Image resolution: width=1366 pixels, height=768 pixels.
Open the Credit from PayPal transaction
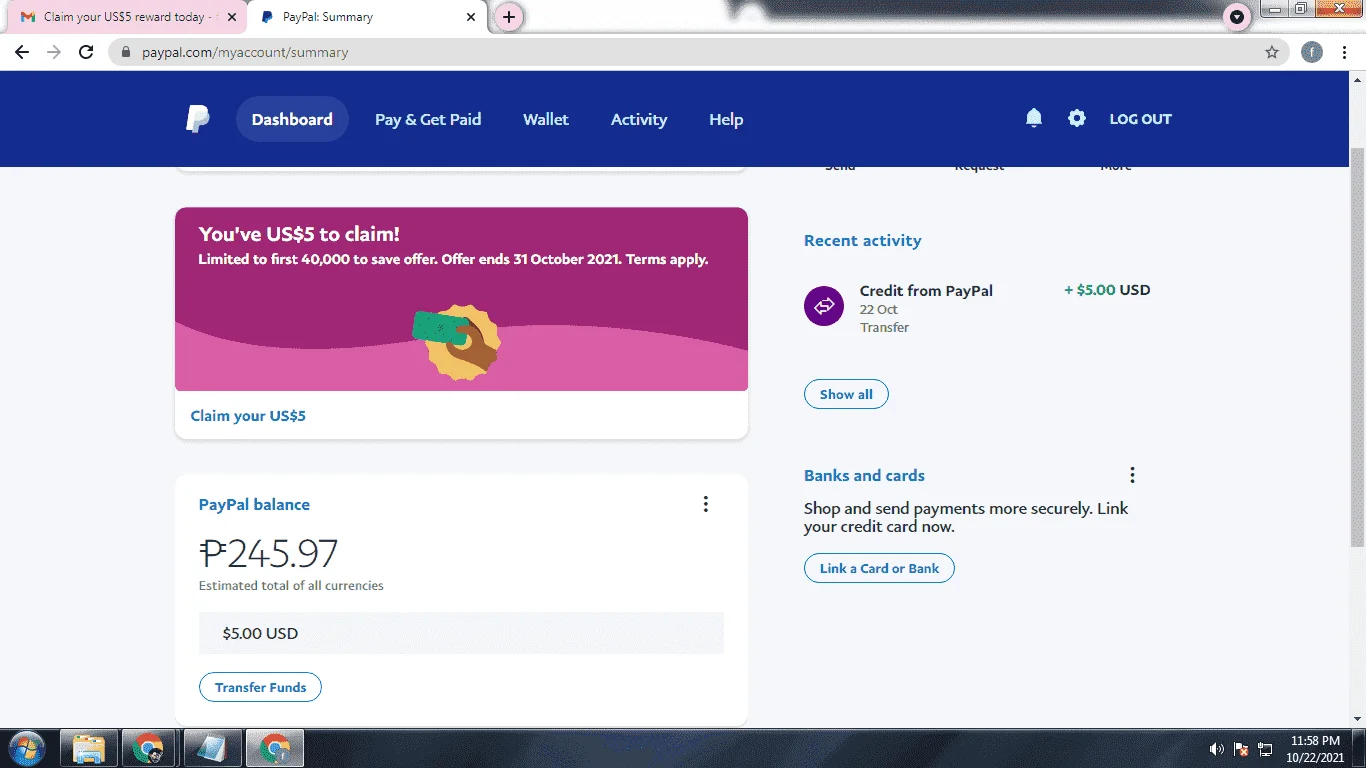977,308
